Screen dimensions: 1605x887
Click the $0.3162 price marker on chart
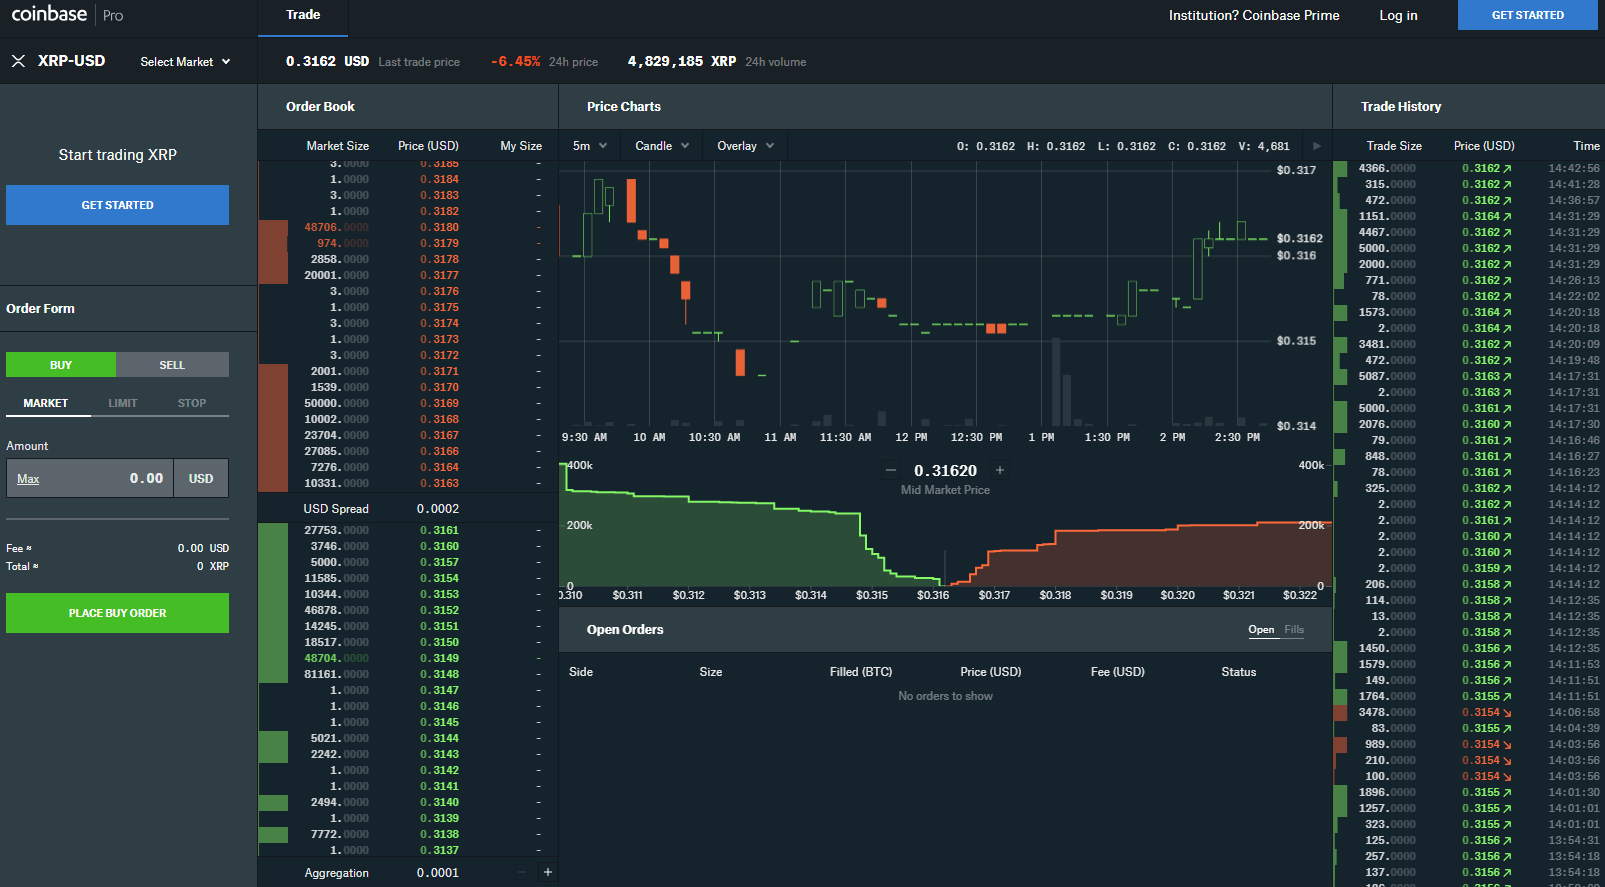(x=1299, y=238)
